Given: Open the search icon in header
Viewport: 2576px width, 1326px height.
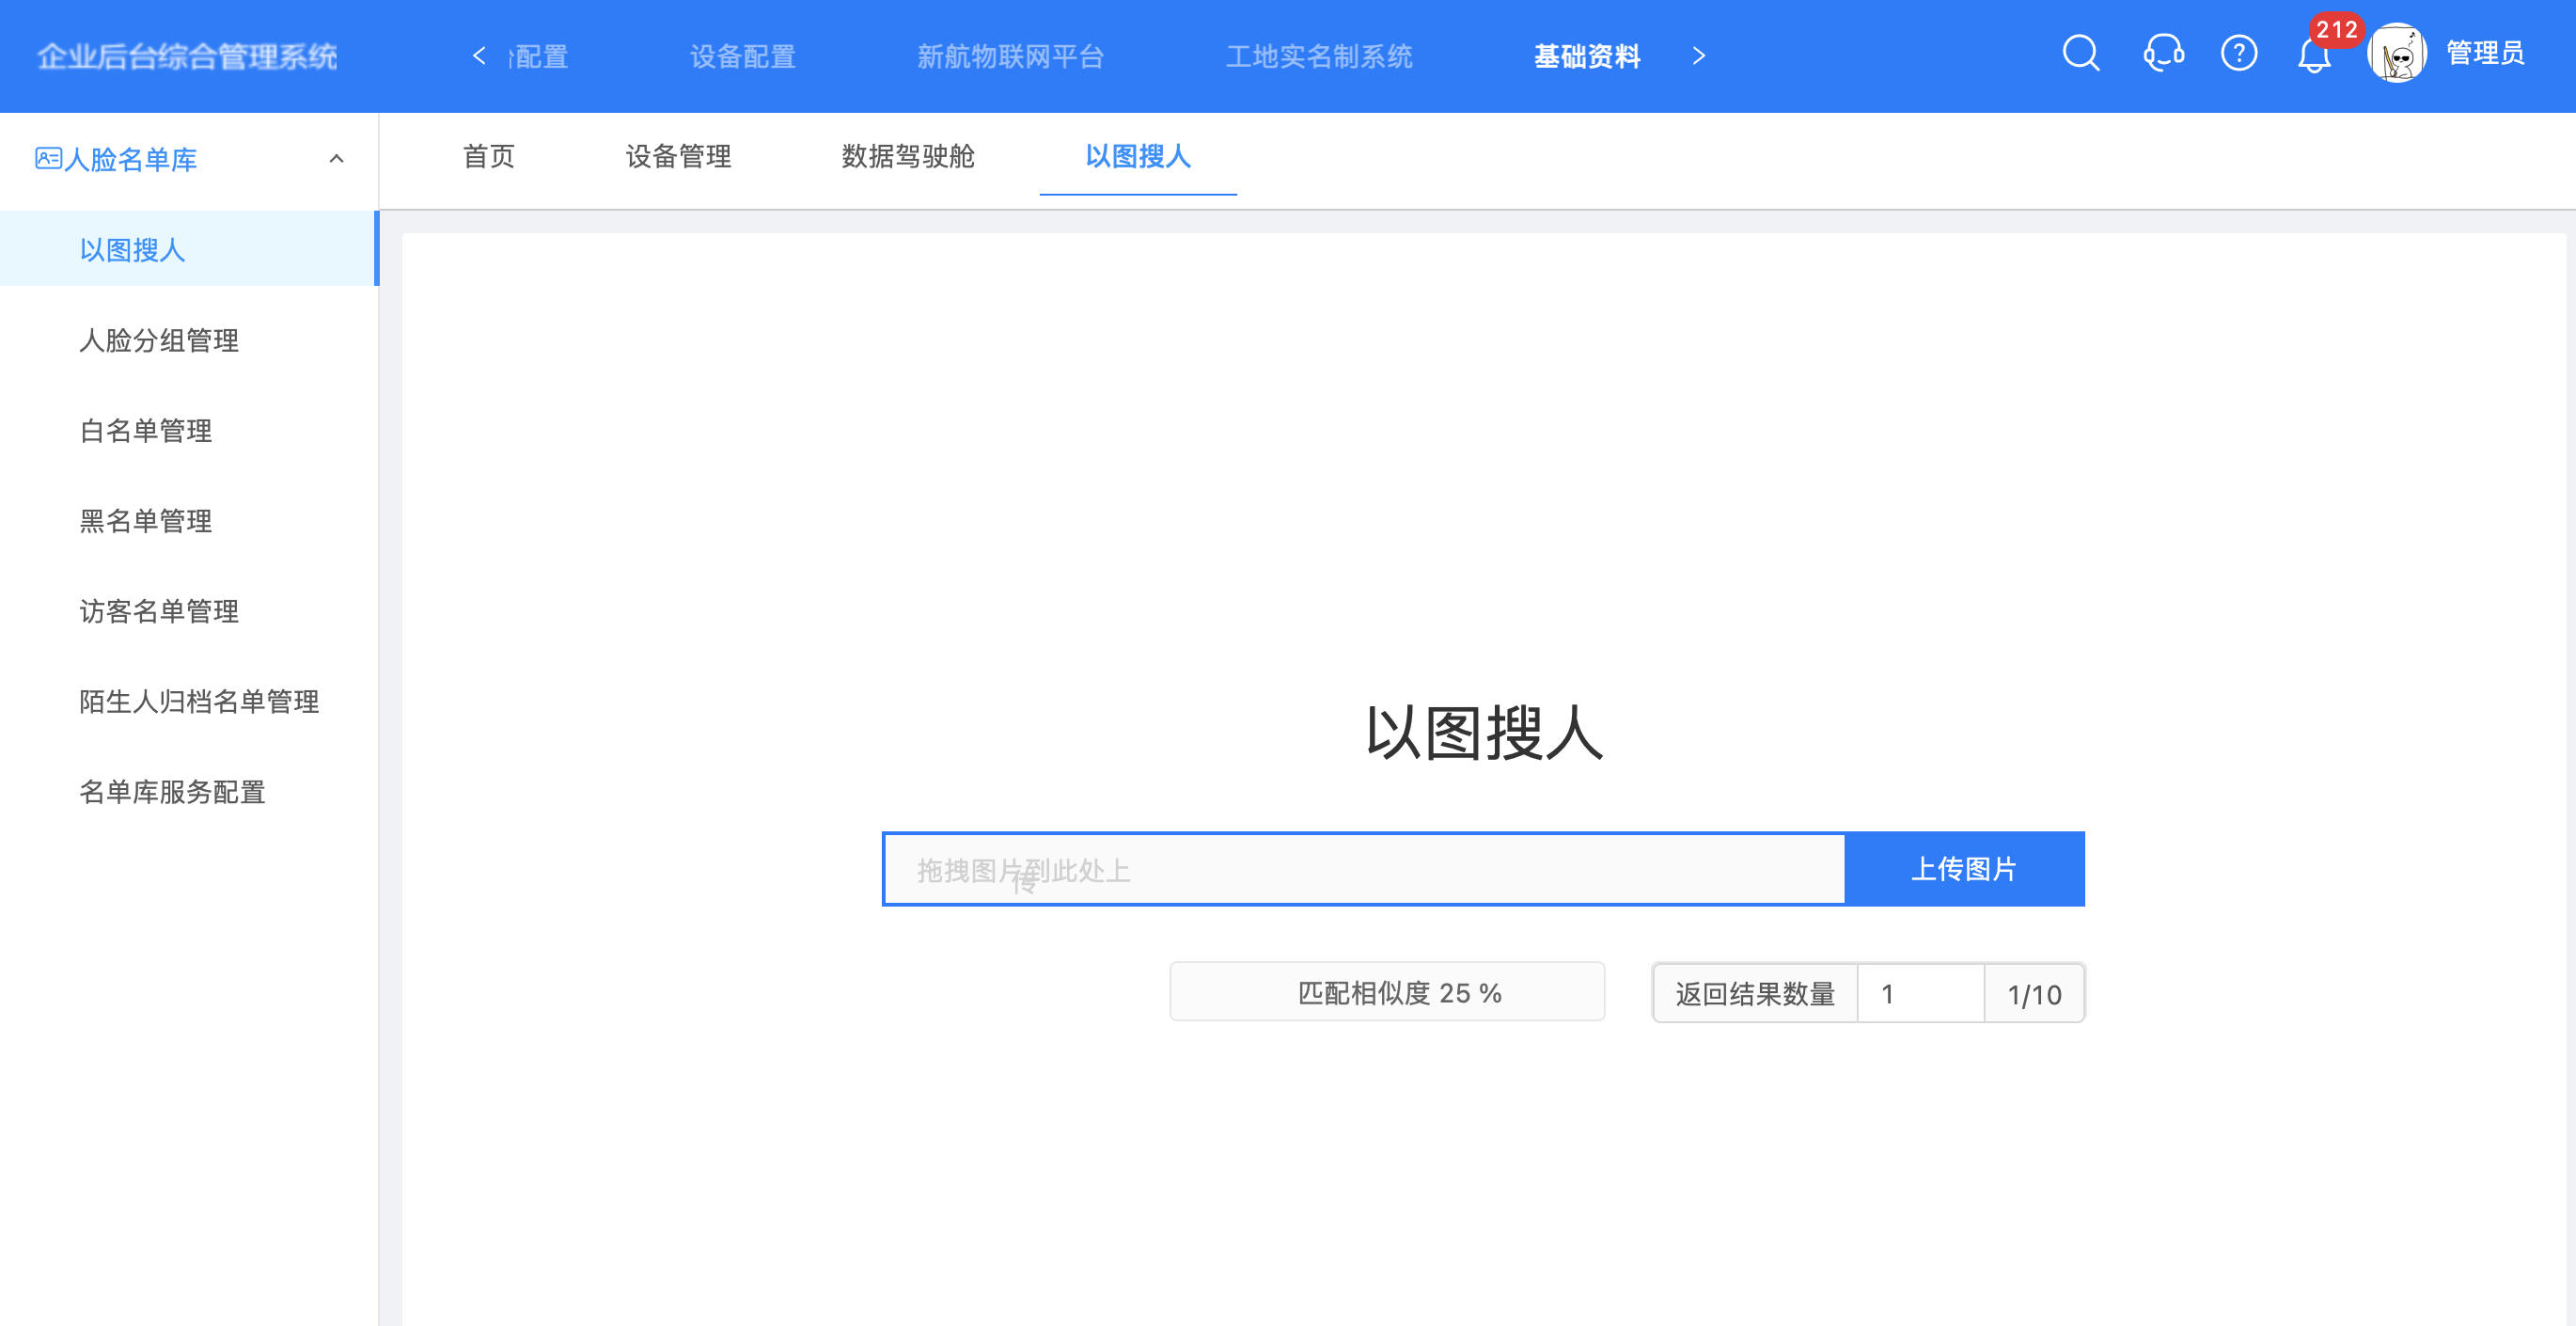Looking at the screenshot, I should click(2081, 54).
